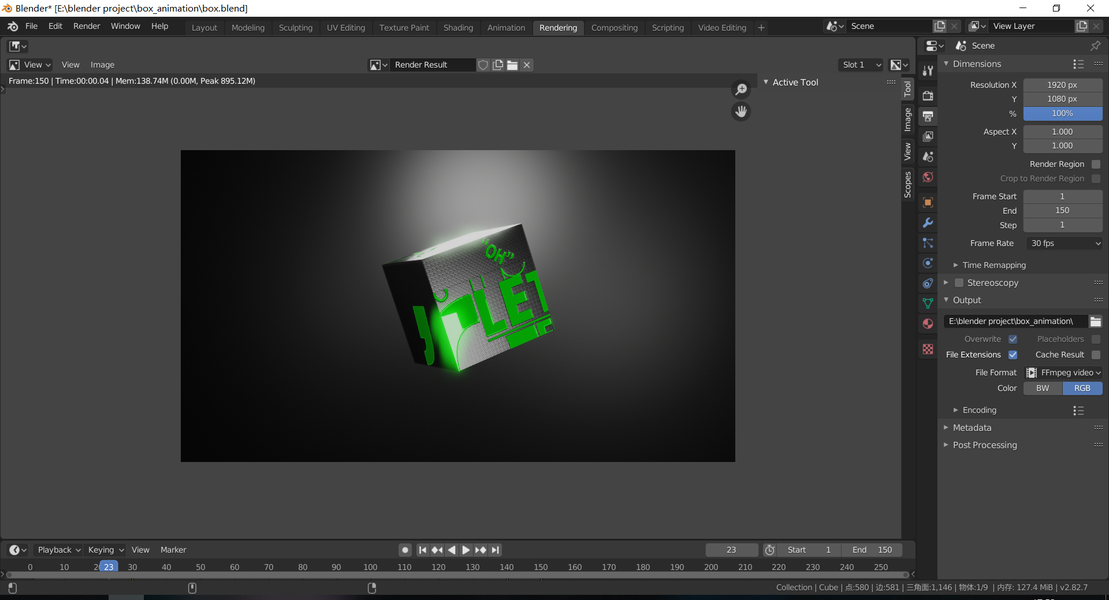Image resolution: width=1109 pixels, height=600 pixels.
Task: Open the Physics properties tab
Action: pyautogui.click(x=928, y=262)
